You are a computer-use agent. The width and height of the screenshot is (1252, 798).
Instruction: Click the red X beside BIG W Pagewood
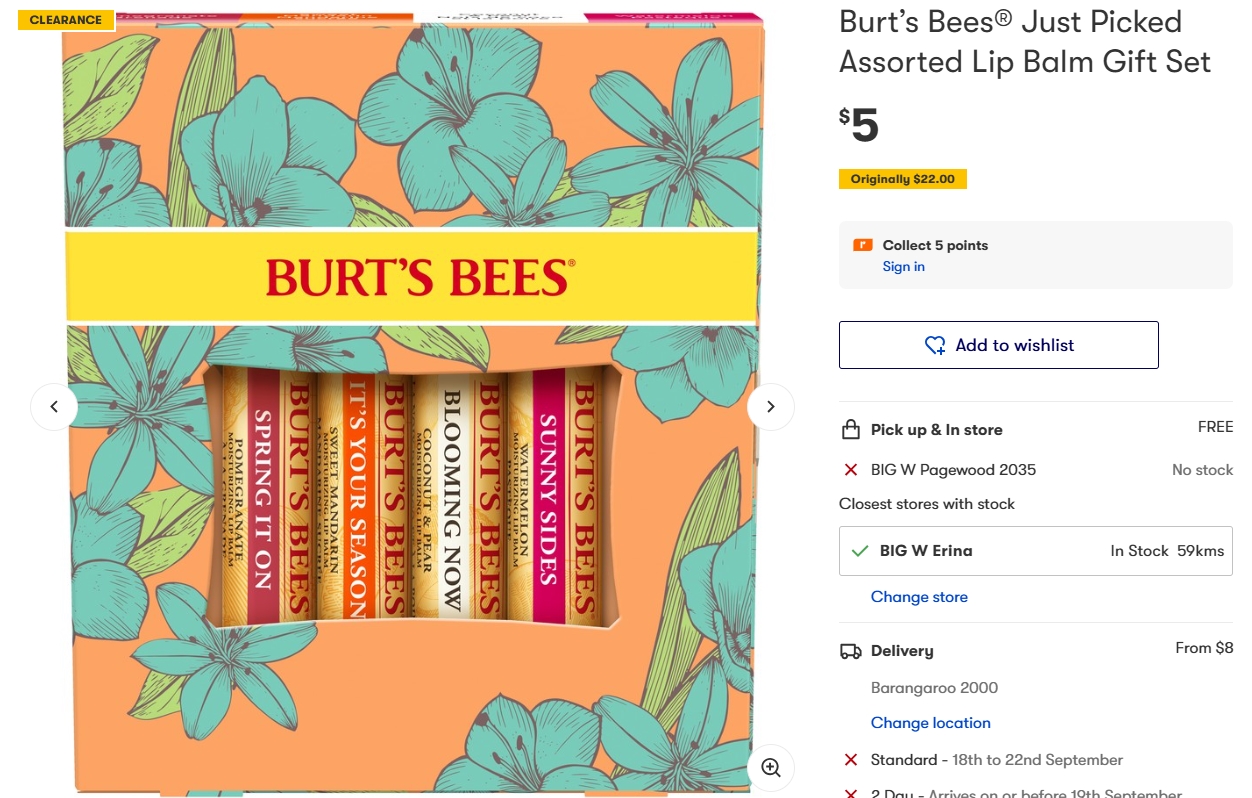click(x=851, y=470)
